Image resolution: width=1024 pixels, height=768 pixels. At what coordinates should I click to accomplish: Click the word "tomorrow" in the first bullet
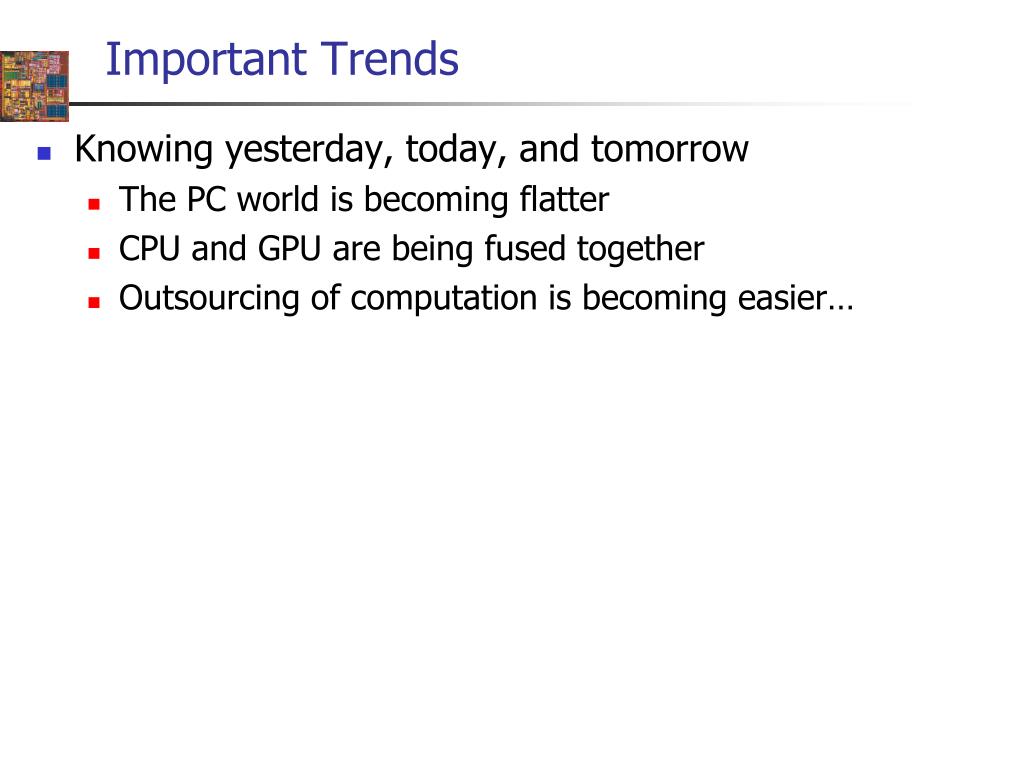[x=669, y=150]
